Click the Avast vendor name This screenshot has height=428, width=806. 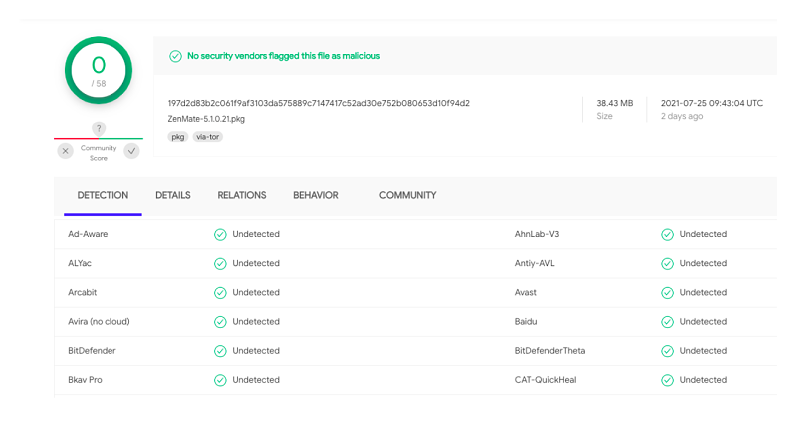pos(525,292)
